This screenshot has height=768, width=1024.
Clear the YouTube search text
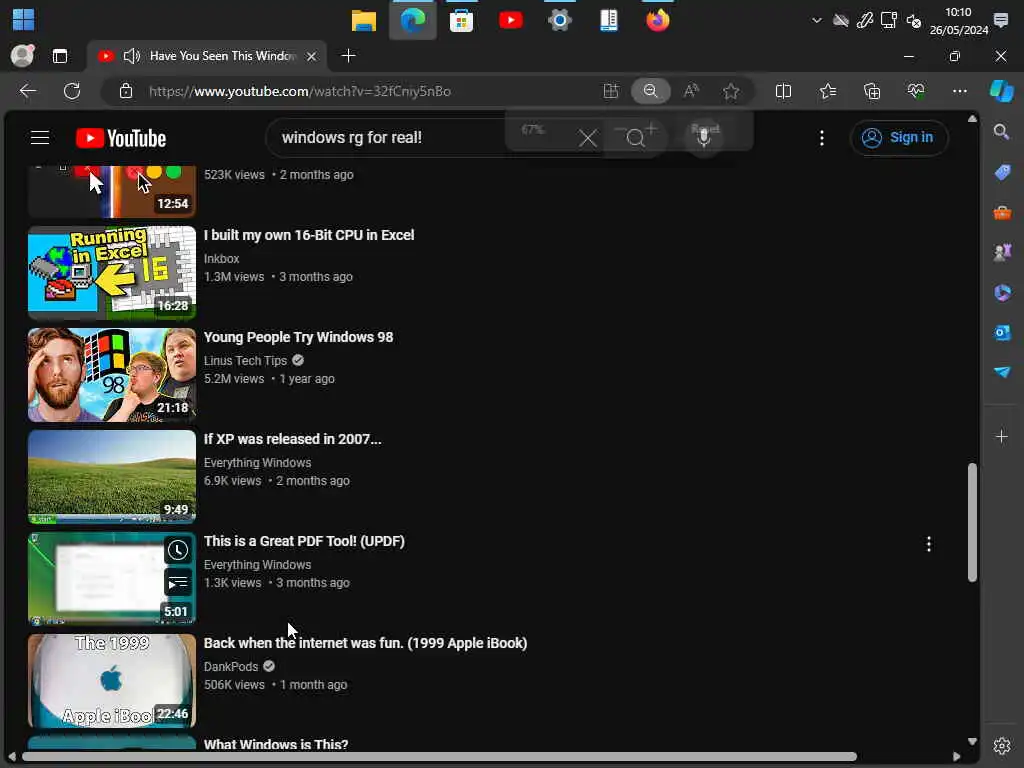[588, 138]
